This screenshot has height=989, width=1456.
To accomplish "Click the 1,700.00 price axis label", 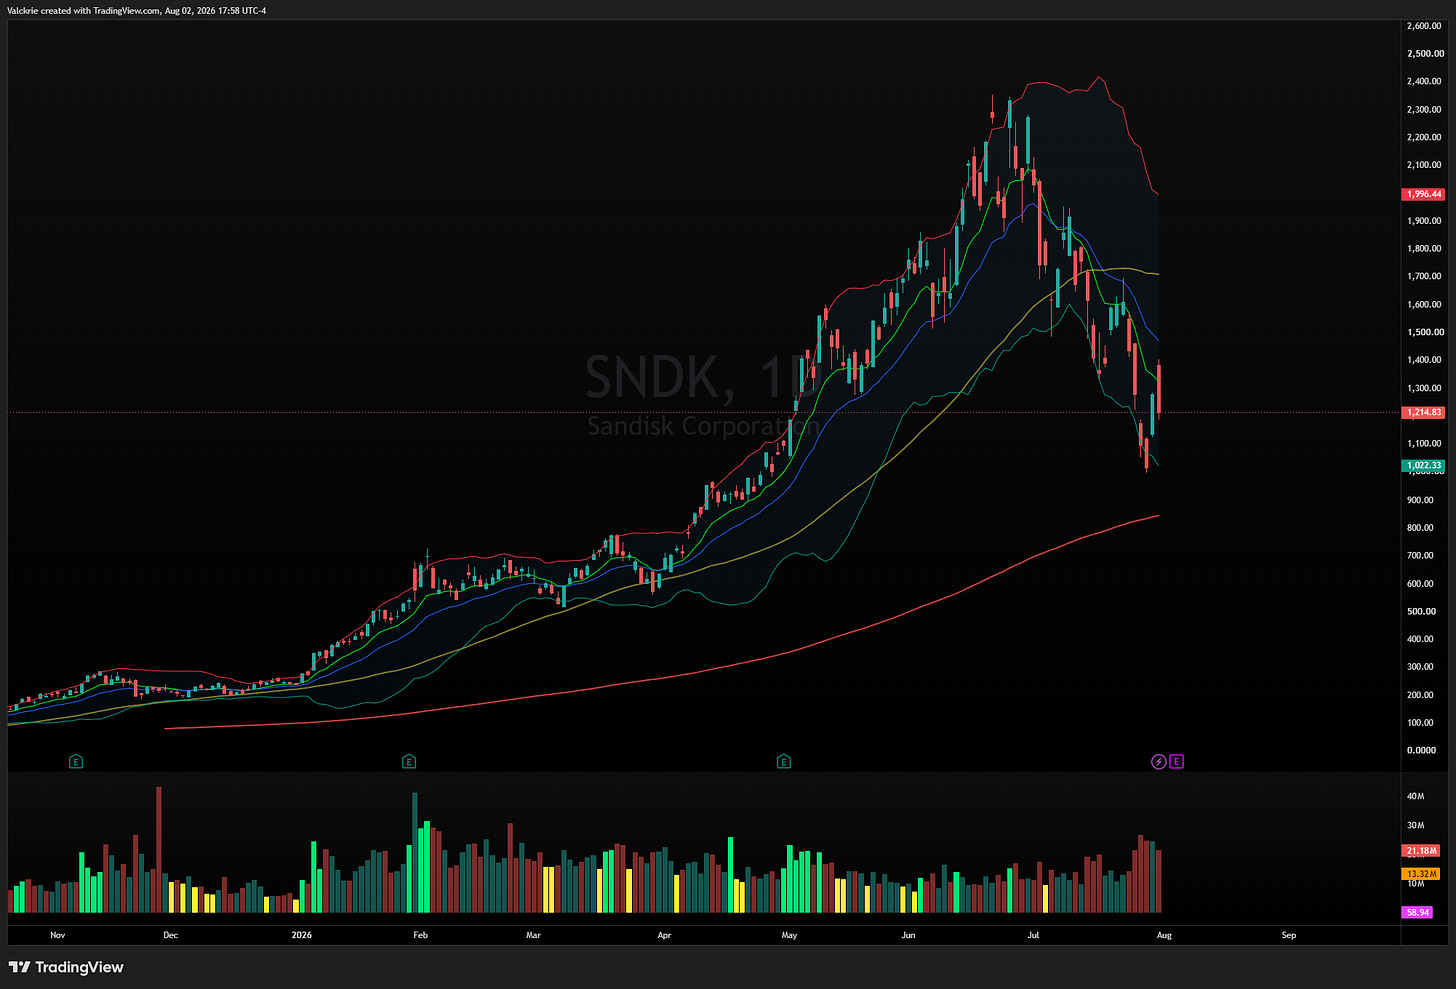I will tap(1424, 277).
